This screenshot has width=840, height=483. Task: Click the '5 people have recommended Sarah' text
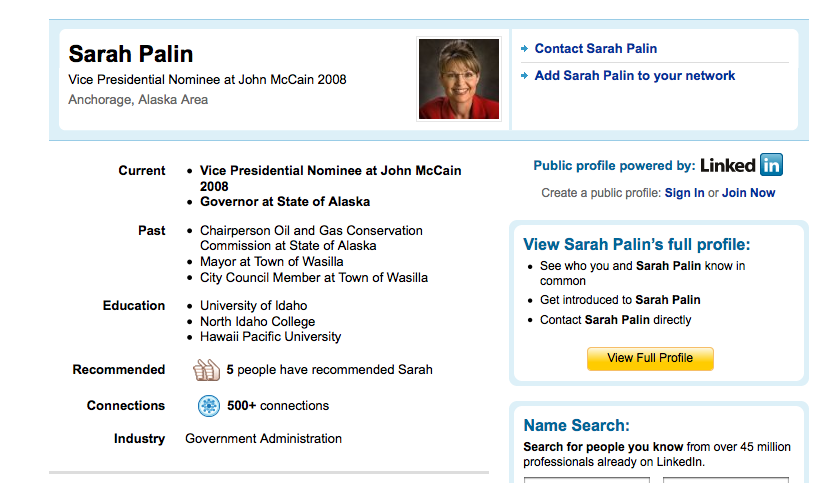[329, 370]
